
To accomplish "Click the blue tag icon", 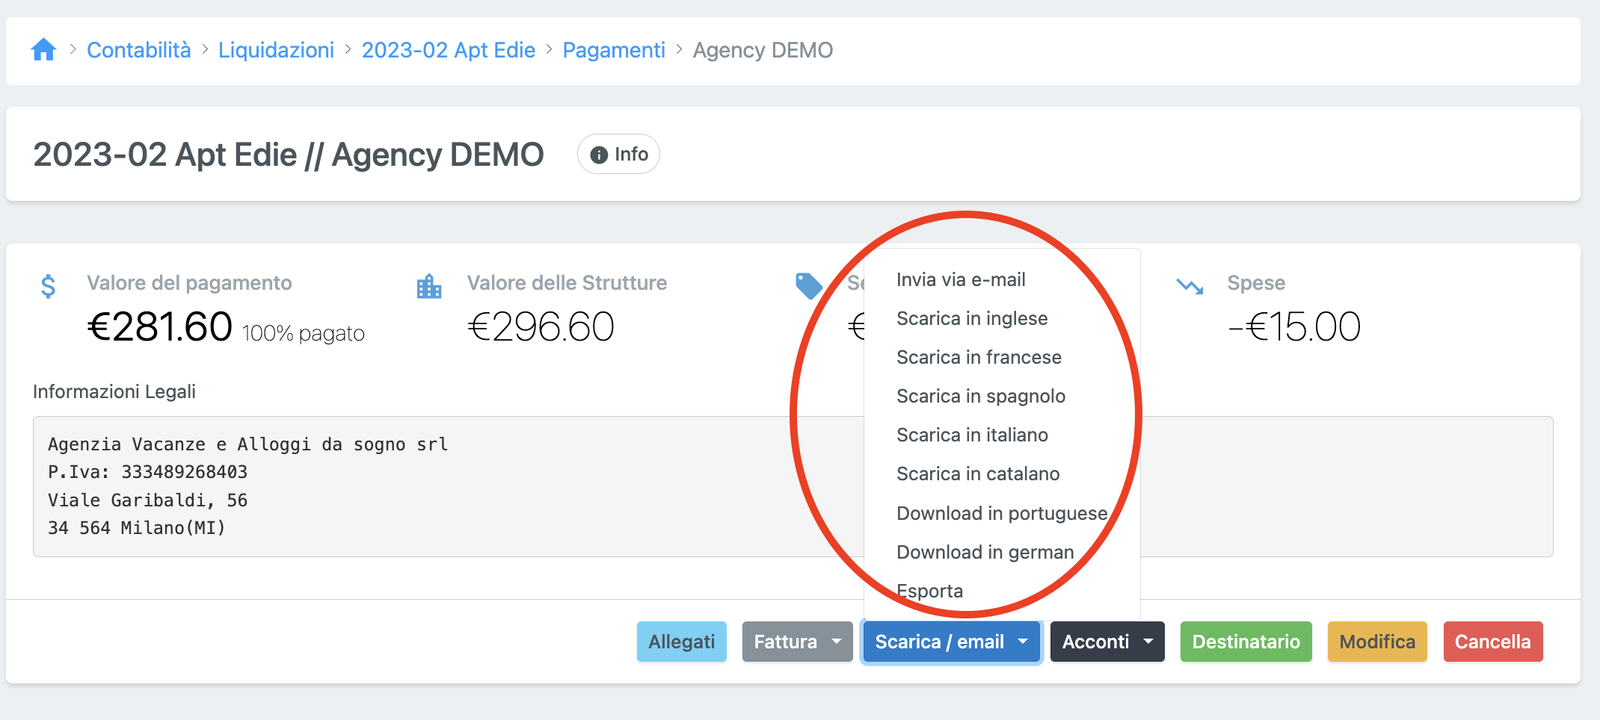I will click(x=808, y=286).
